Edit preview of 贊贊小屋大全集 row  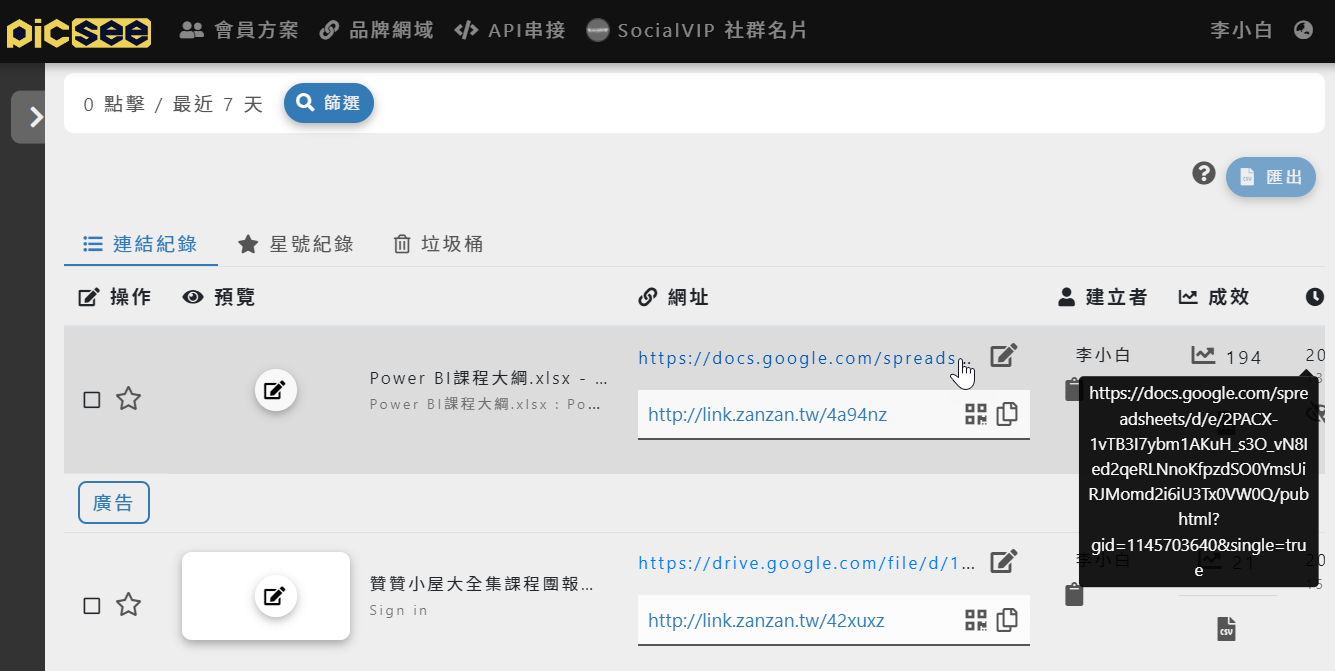[275, 597]
